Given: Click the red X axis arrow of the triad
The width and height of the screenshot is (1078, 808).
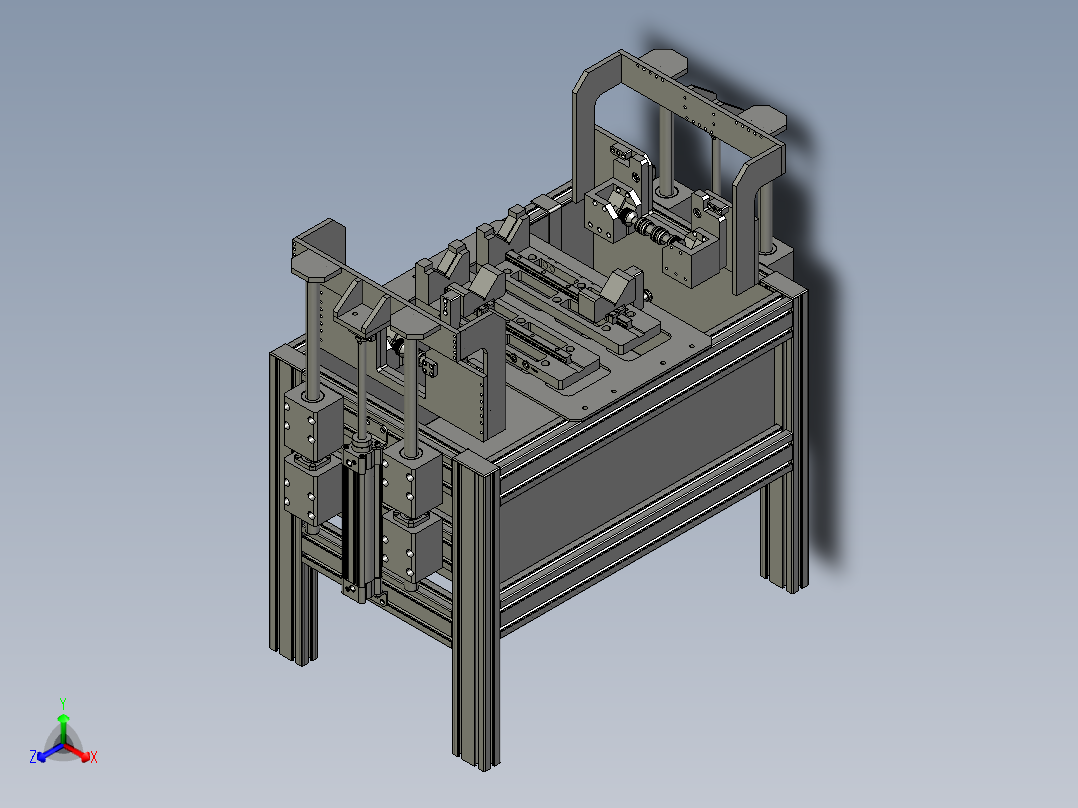Looking at the screenshot, I should coord(77,752).
